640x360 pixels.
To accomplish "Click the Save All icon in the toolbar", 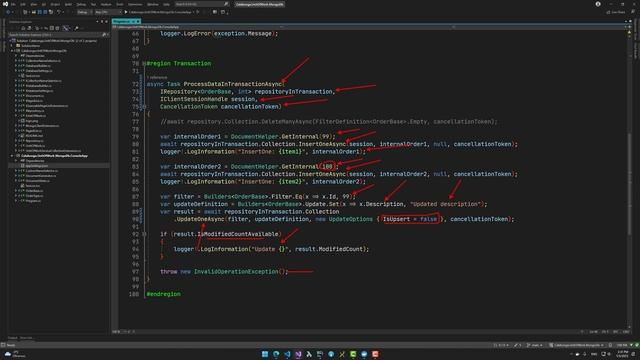I will tap(45, 12).
